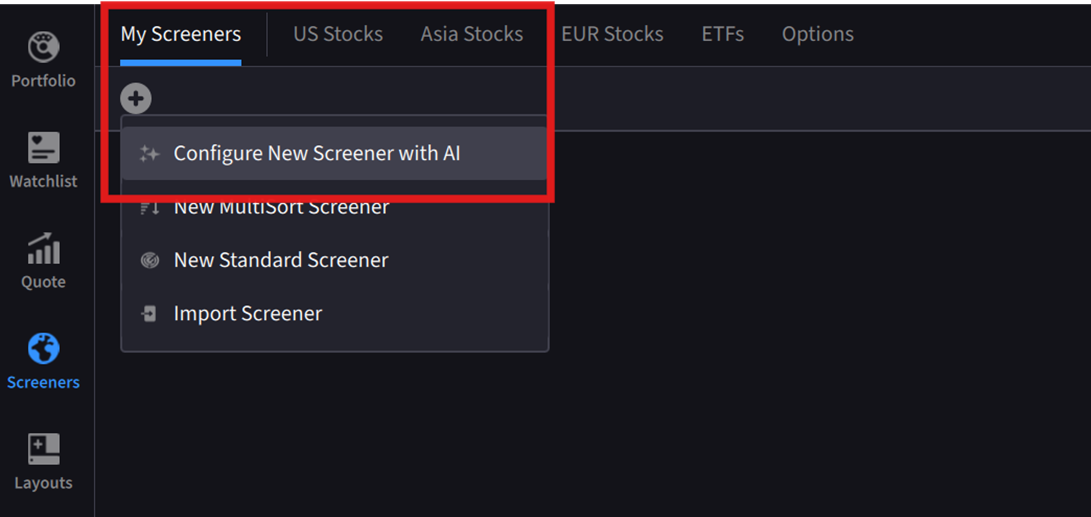1091x517 pixels.
Task: Go to the ETFs tab
Action: (723, 34)
